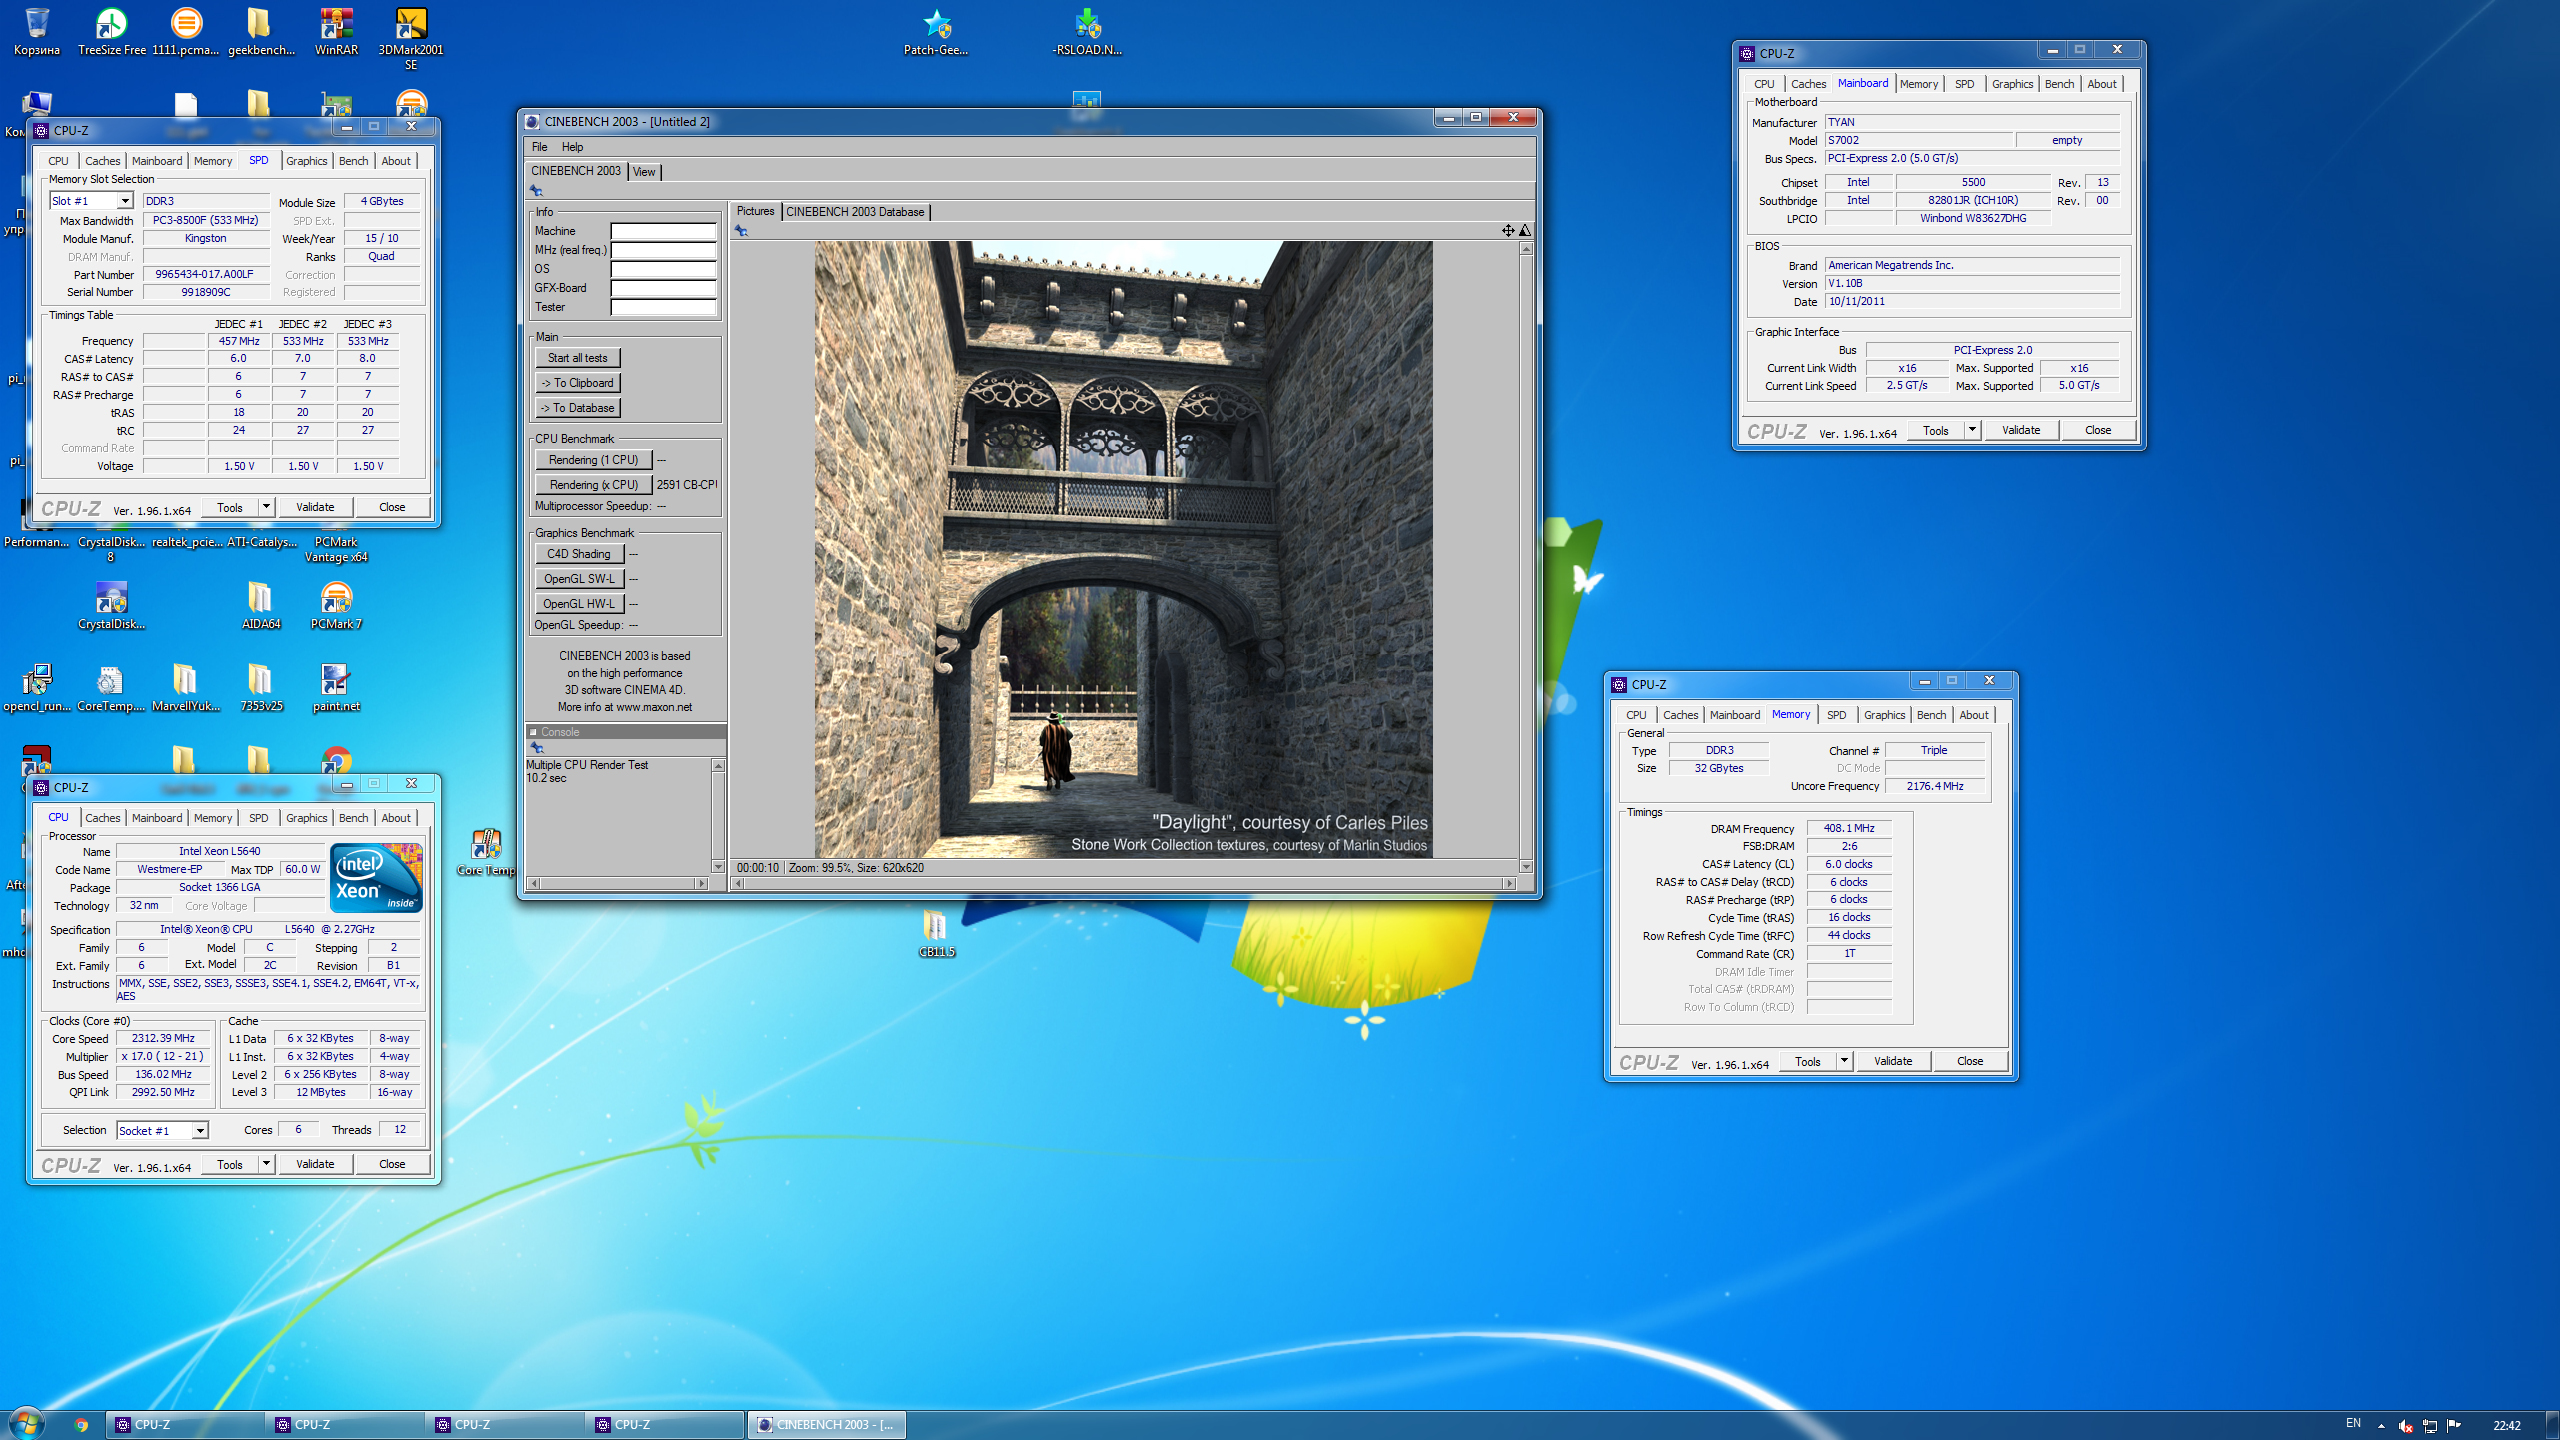Open the CB11.5 folder icon

tap(936, 933)
